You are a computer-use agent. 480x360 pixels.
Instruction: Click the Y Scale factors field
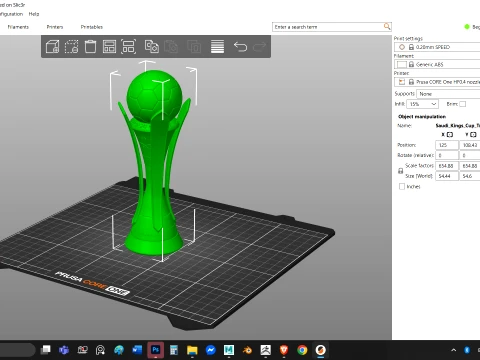[470, 166]
